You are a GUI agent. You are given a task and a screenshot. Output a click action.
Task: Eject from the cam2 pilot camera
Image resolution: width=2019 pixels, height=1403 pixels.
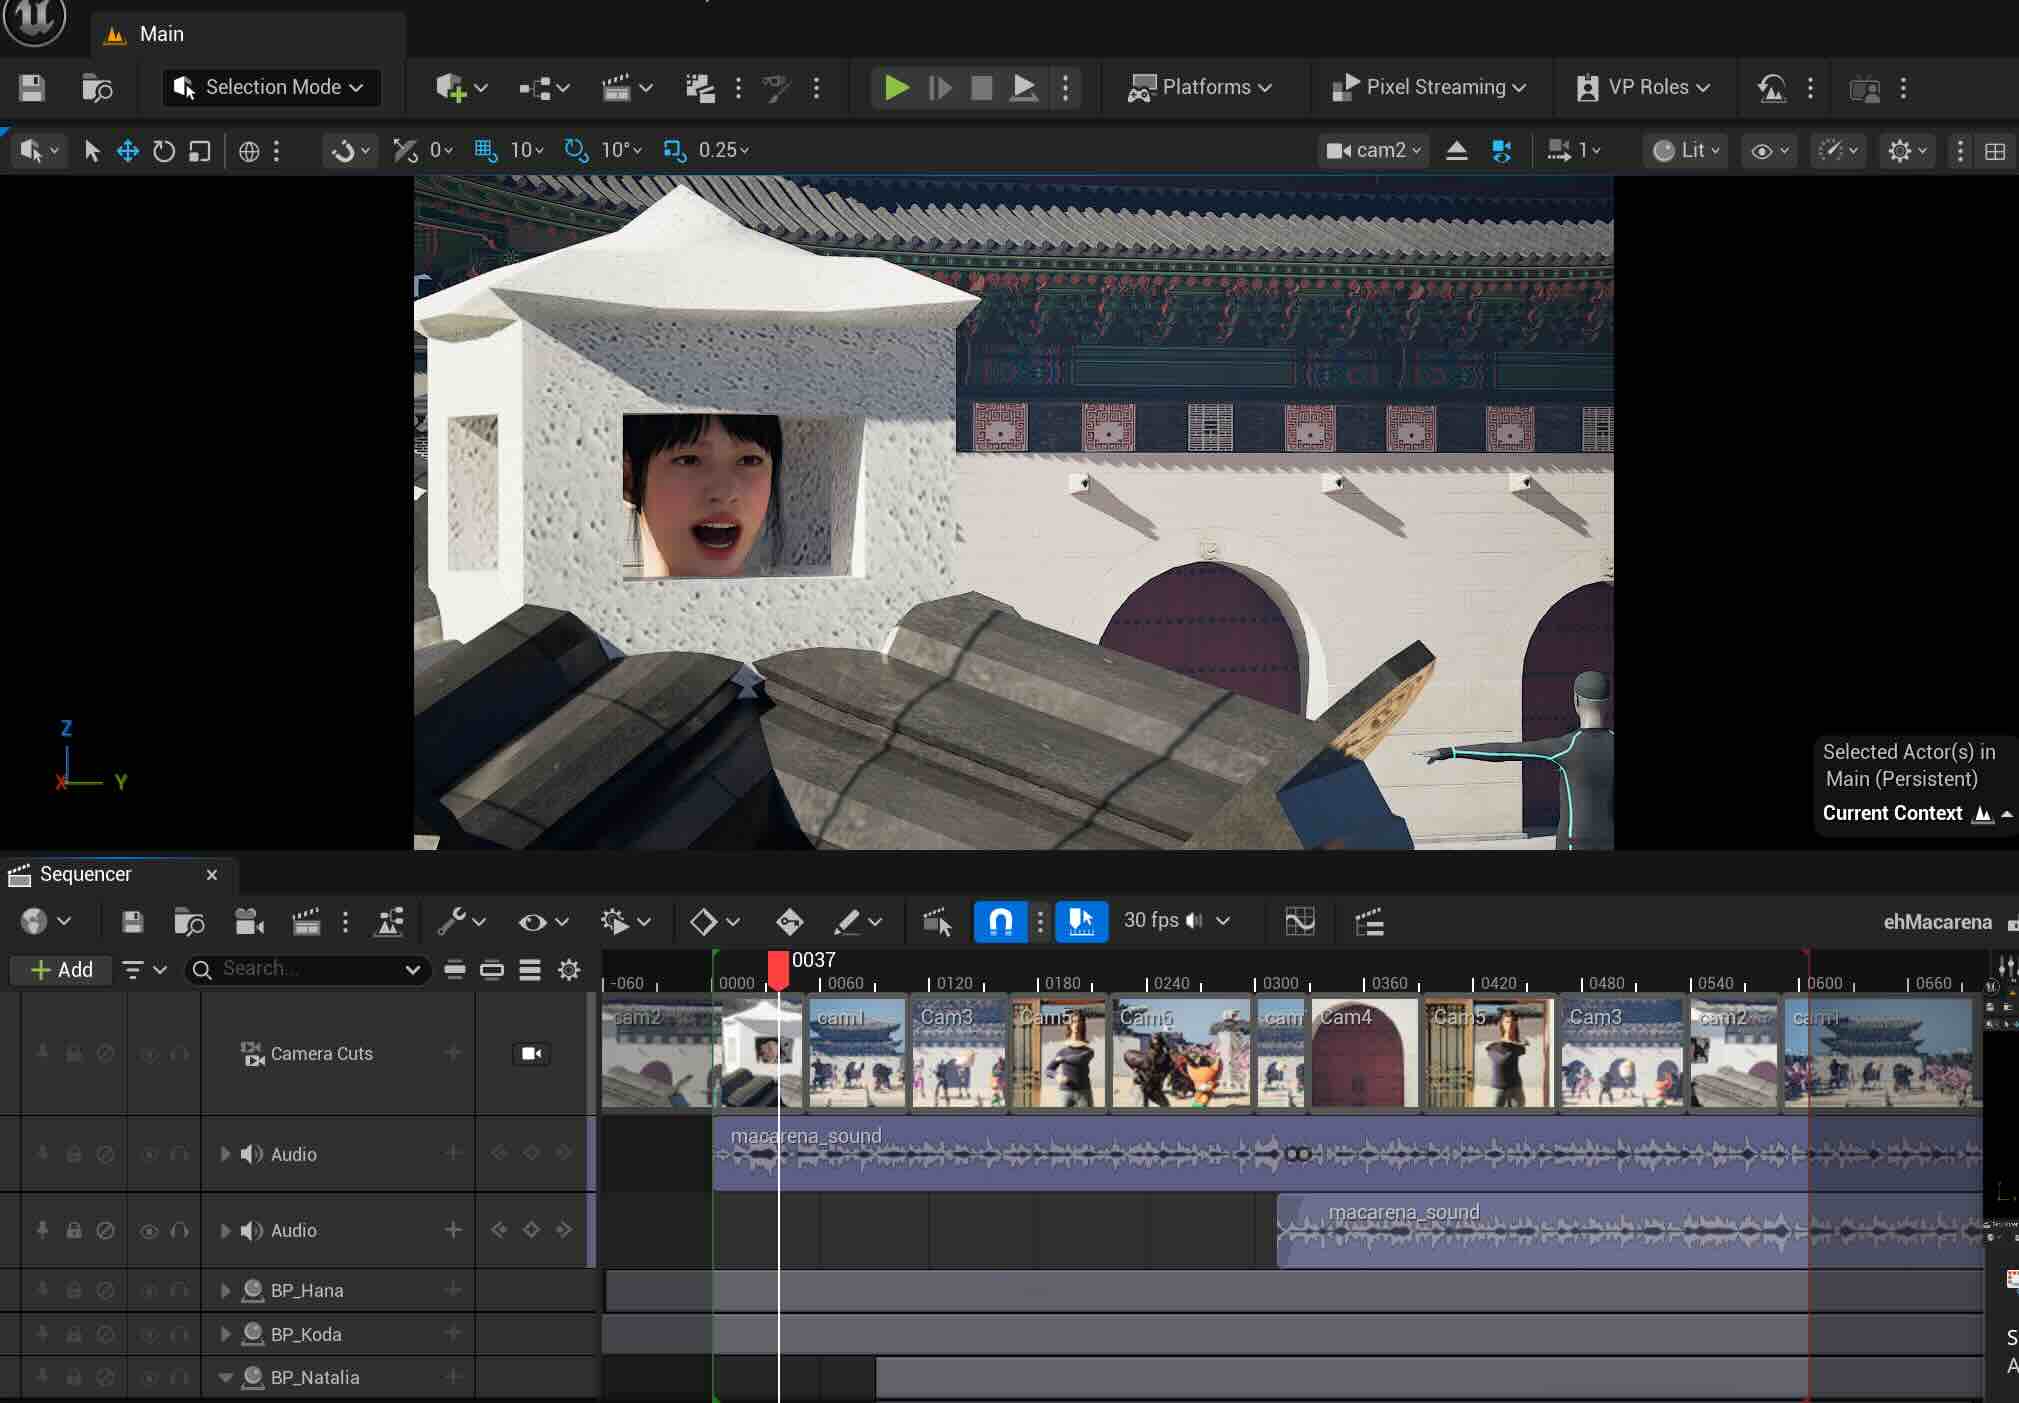coord(1456,151)
